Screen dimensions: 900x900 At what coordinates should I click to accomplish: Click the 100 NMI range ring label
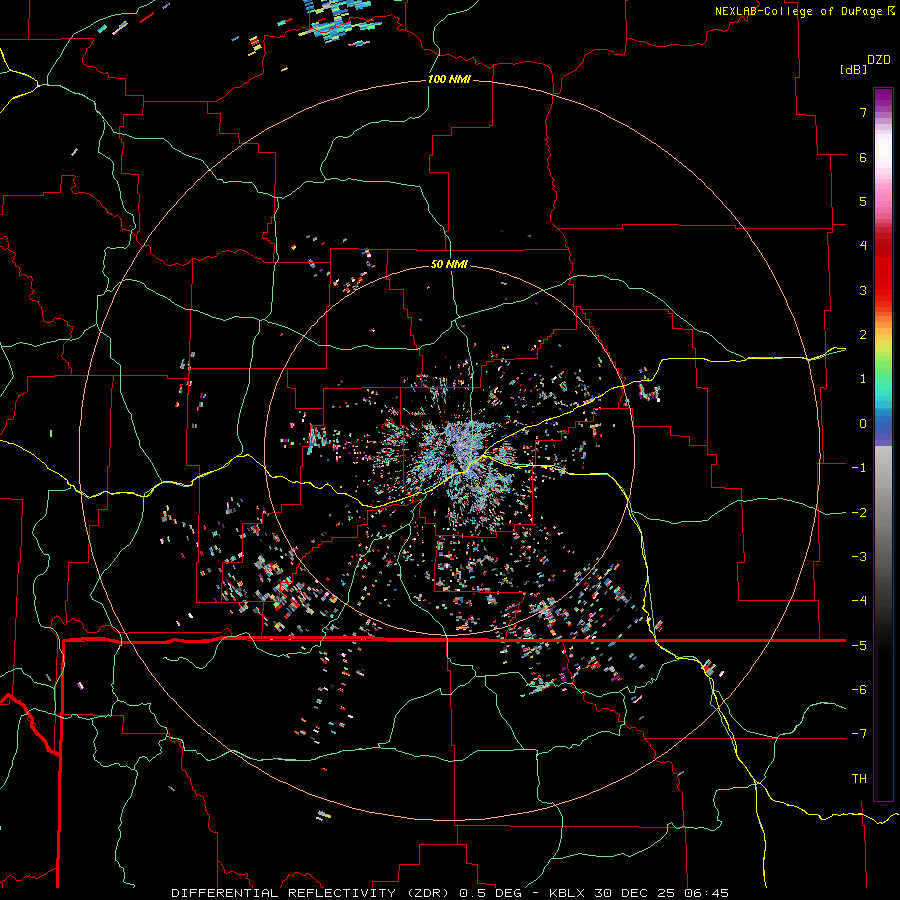449,79
